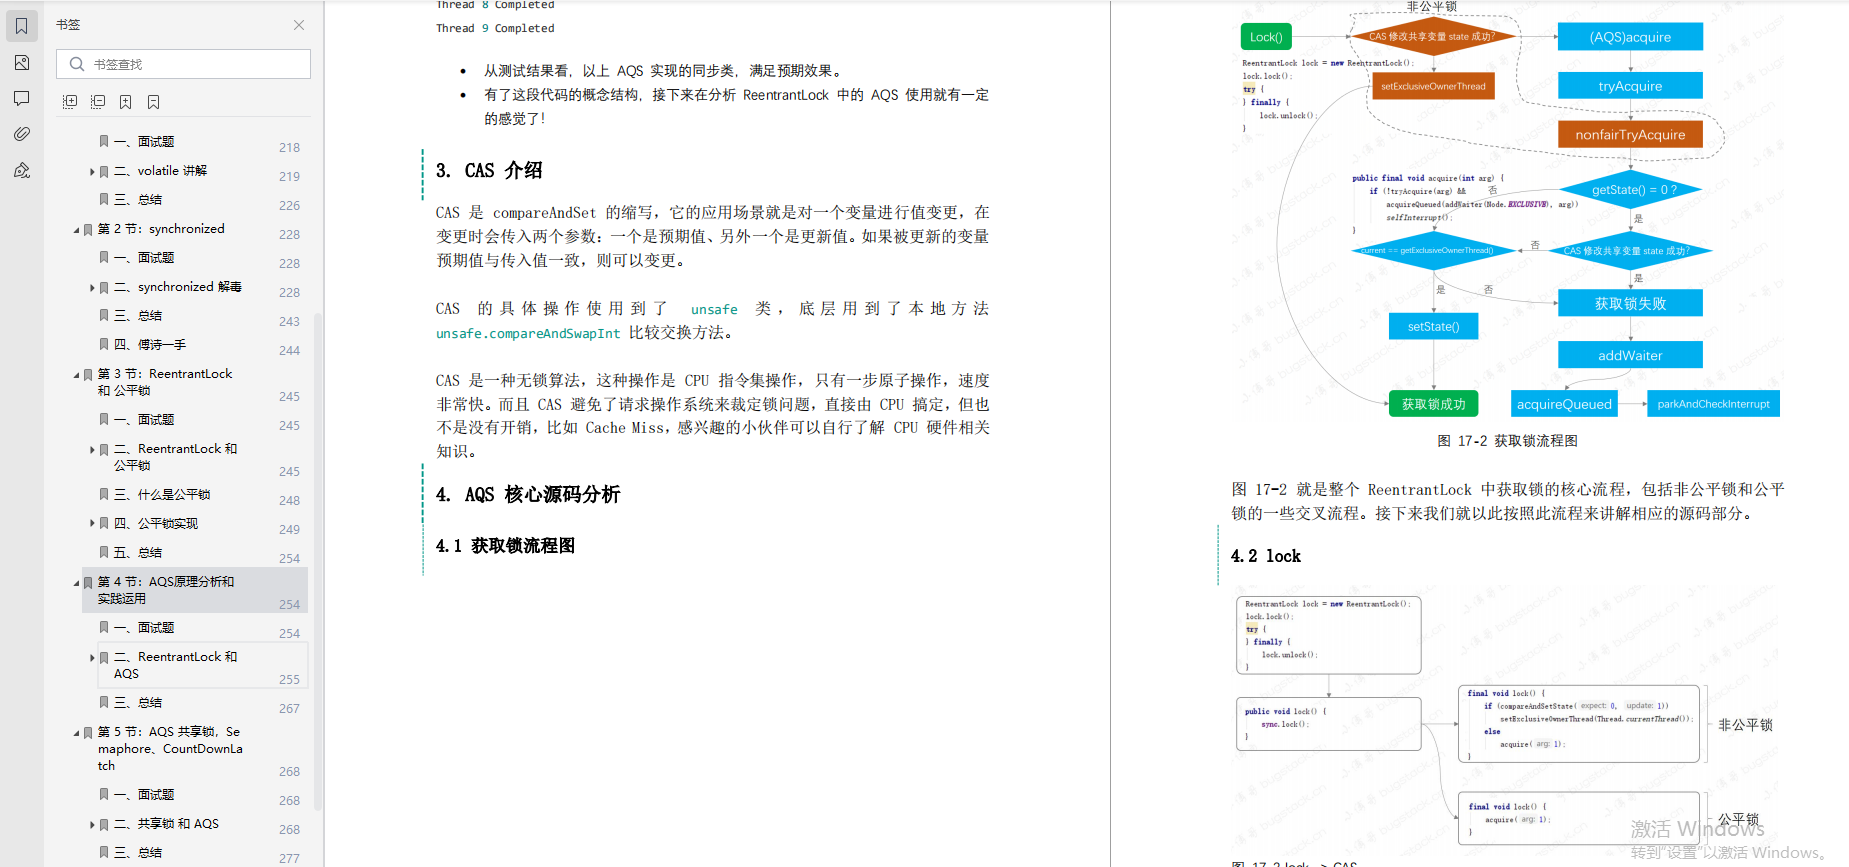This screenshot has height=867, width=1849.
Task: Expand 二、ReentrantLock 和 AQS node
Action: [x=92, y=658]
